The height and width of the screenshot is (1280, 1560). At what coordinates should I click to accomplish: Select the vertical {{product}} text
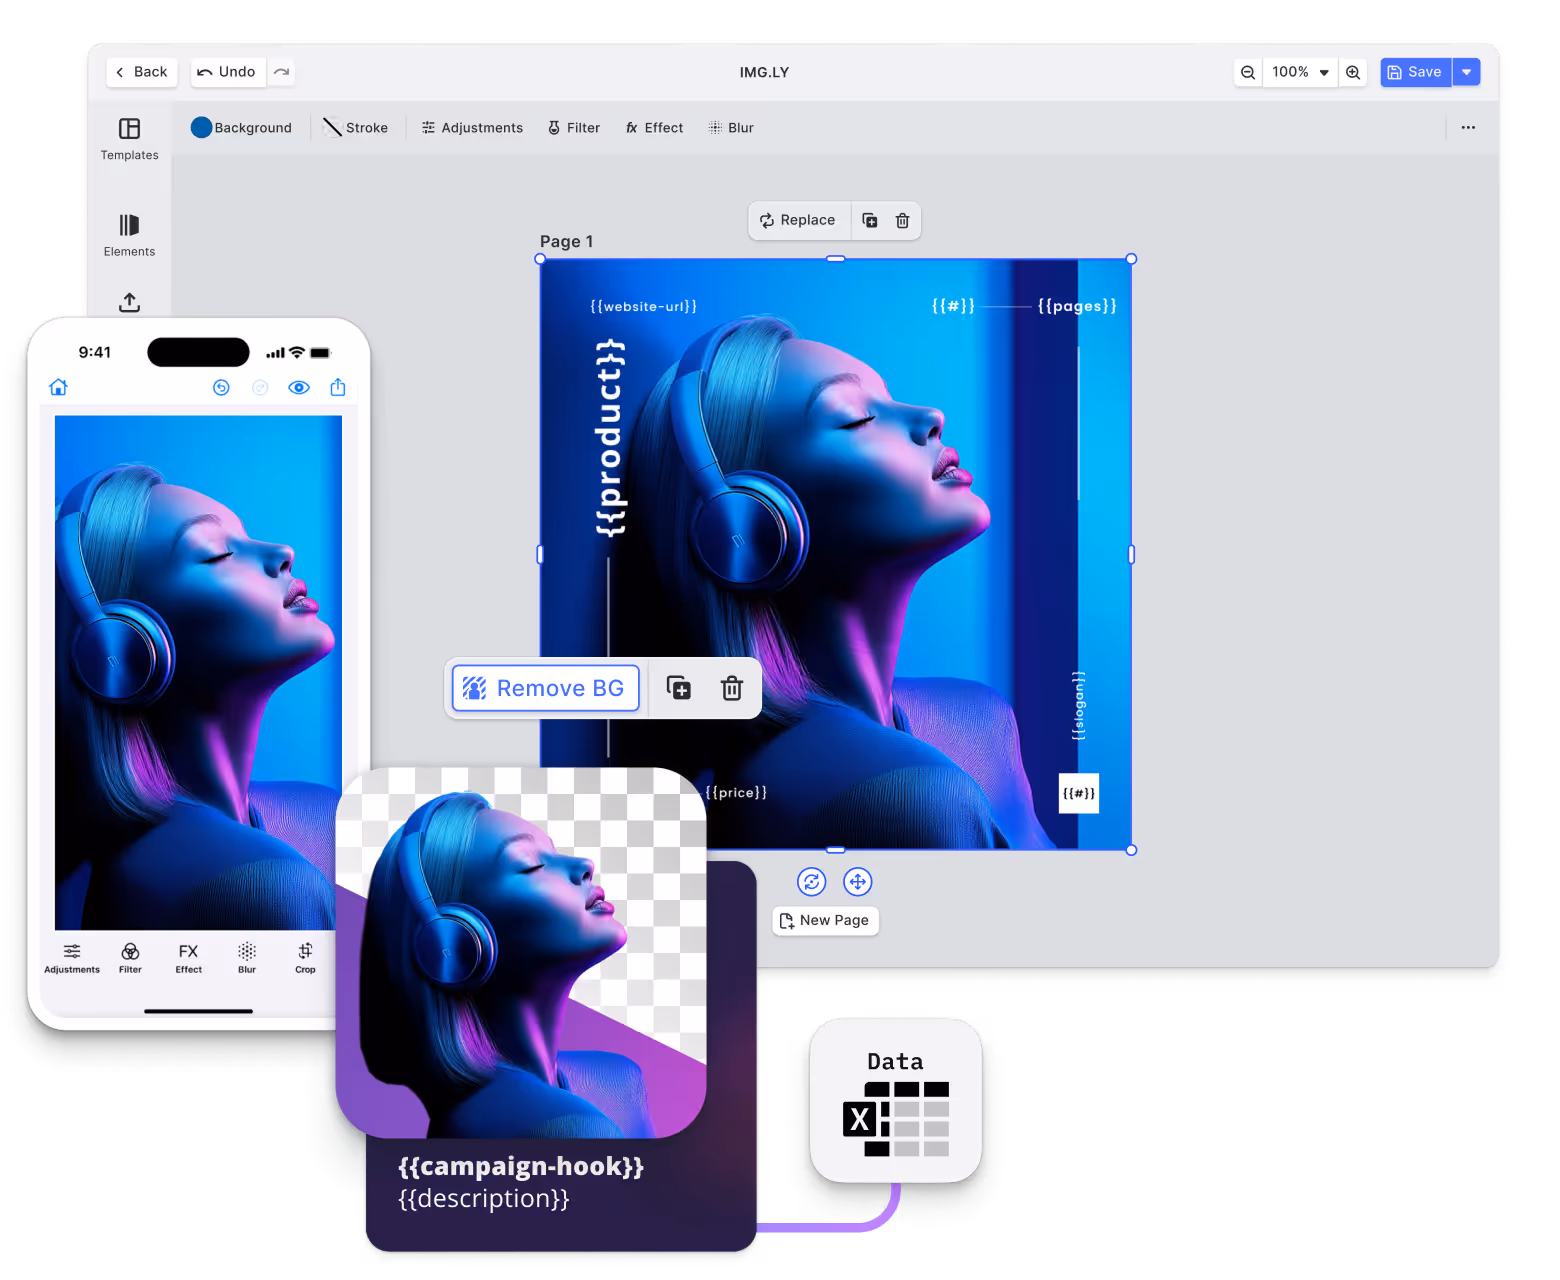pos(610,437)
